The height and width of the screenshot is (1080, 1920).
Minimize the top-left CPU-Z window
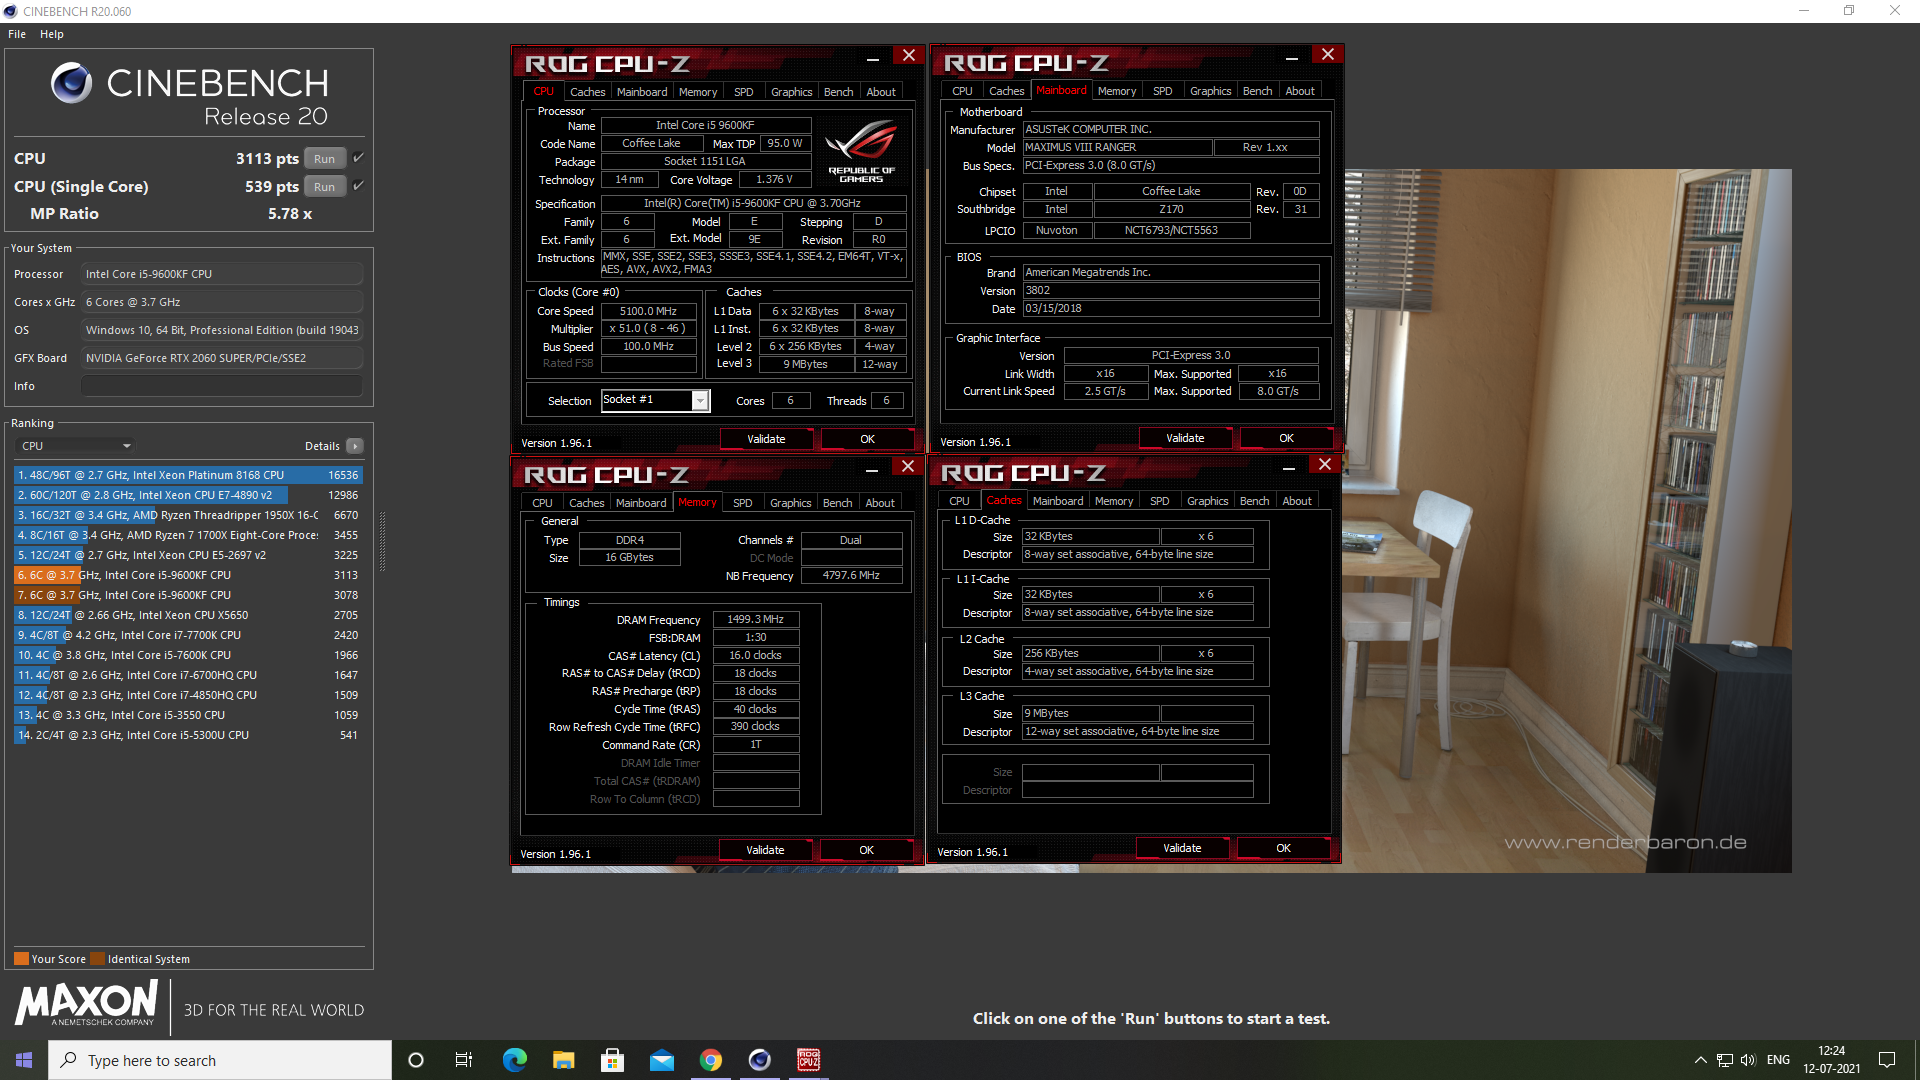click(873, 58)
